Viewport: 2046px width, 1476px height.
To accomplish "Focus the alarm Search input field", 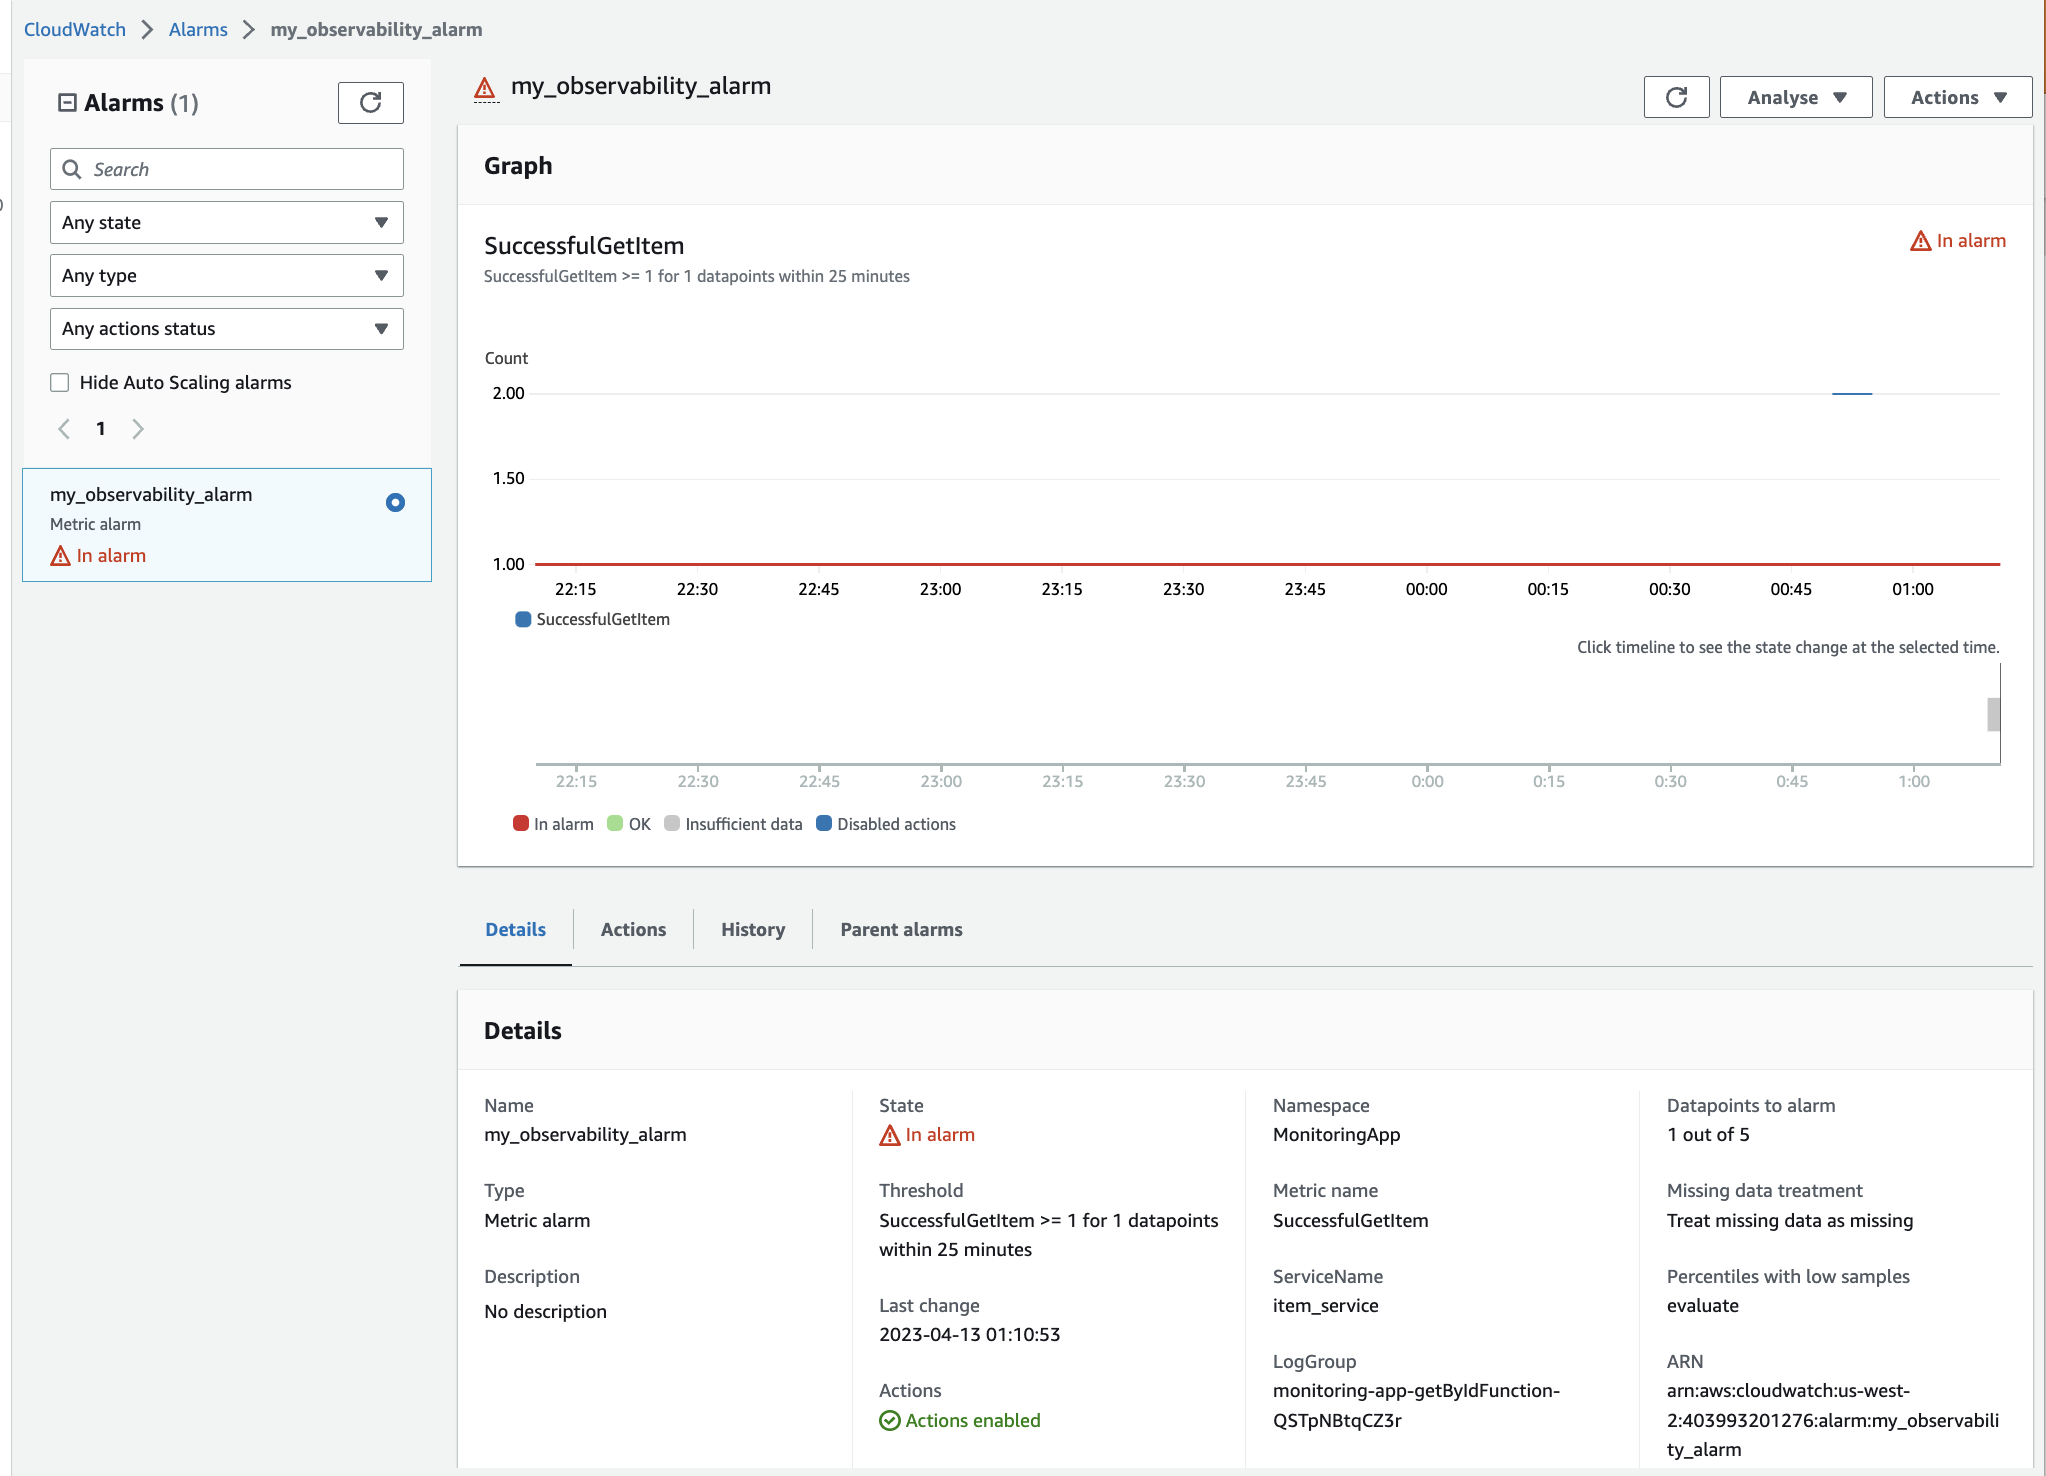I will (227, 169).
